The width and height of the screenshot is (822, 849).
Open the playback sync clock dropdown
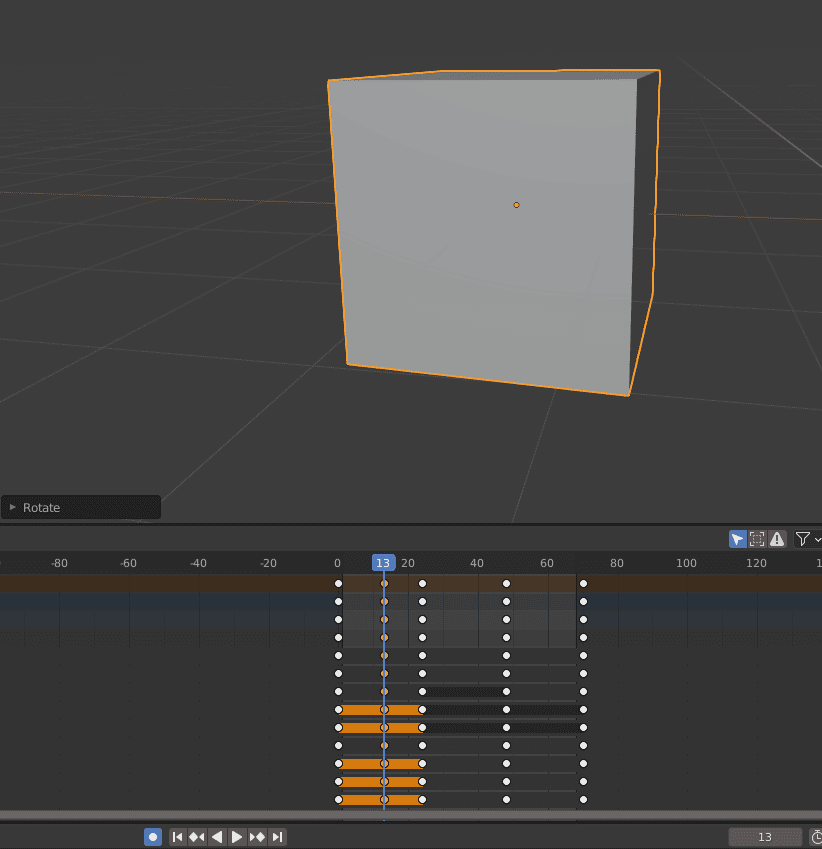pos(816,837)
